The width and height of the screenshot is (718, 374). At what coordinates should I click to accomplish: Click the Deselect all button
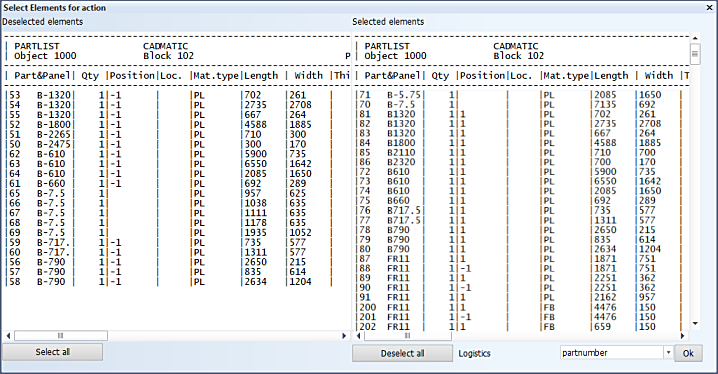[x=403, y=353]
